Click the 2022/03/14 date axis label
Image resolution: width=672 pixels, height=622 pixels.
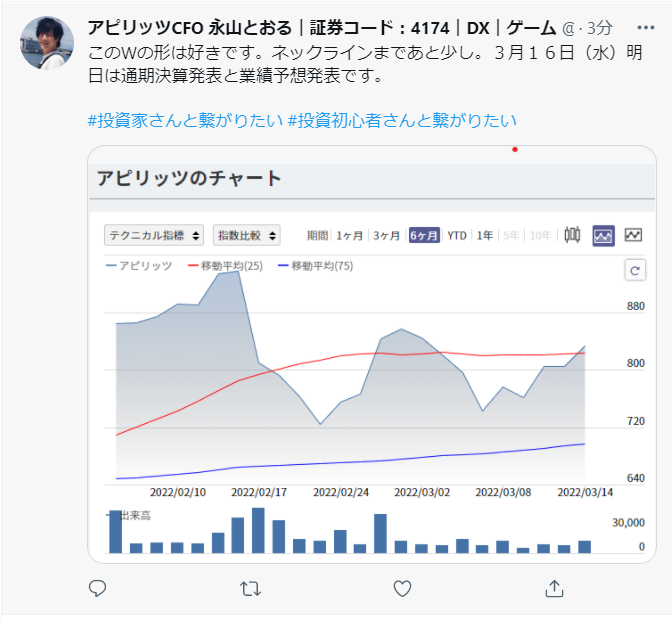point(585,492)
